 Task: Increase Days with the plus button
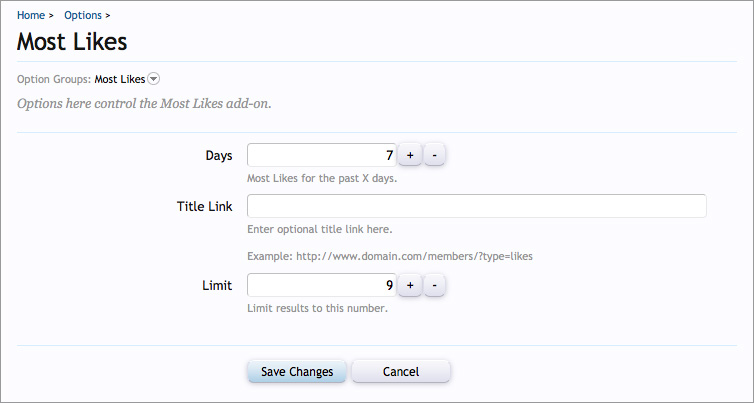click(x=410, y=155)
